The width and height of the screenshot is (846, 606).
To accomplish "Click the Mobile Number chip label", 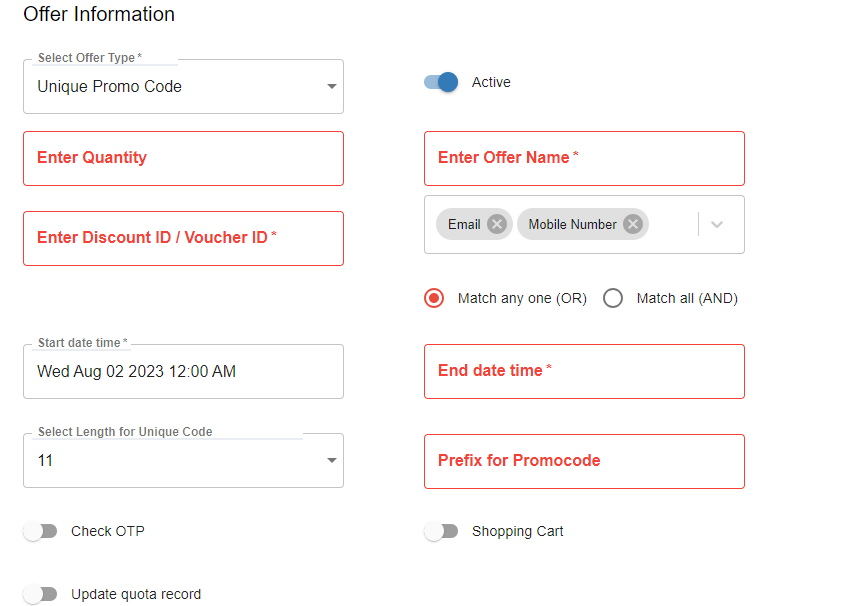I will click(x=572, y=224).
